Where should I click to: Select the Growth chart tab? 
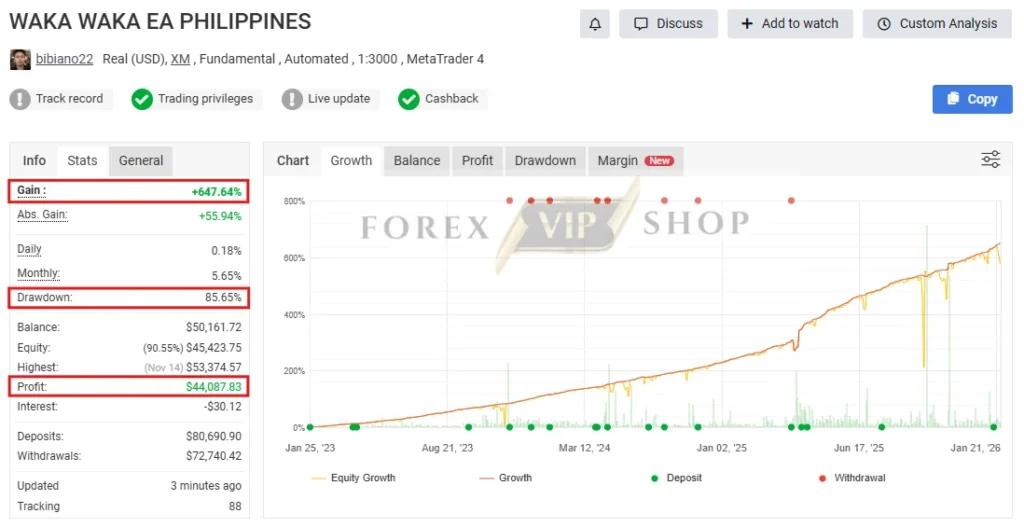click(x=351, y=161)
